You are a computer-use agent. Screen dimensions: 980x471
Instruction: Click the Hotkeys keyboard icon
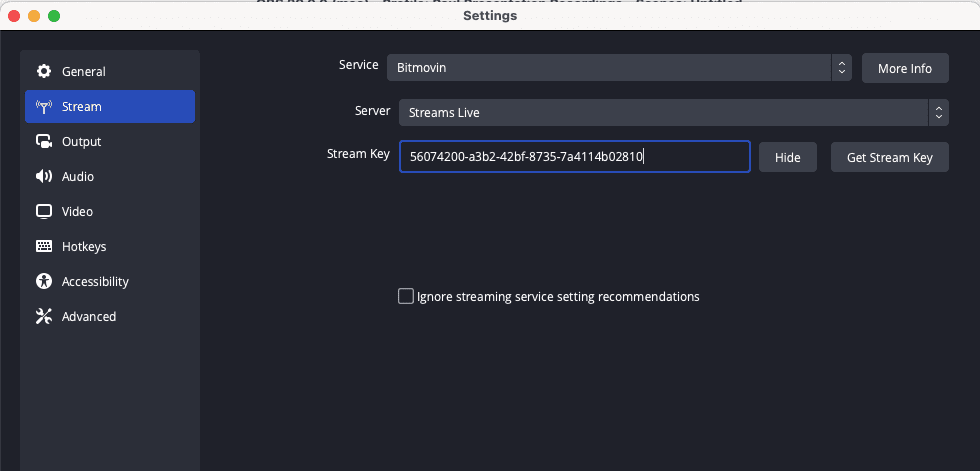44,247
